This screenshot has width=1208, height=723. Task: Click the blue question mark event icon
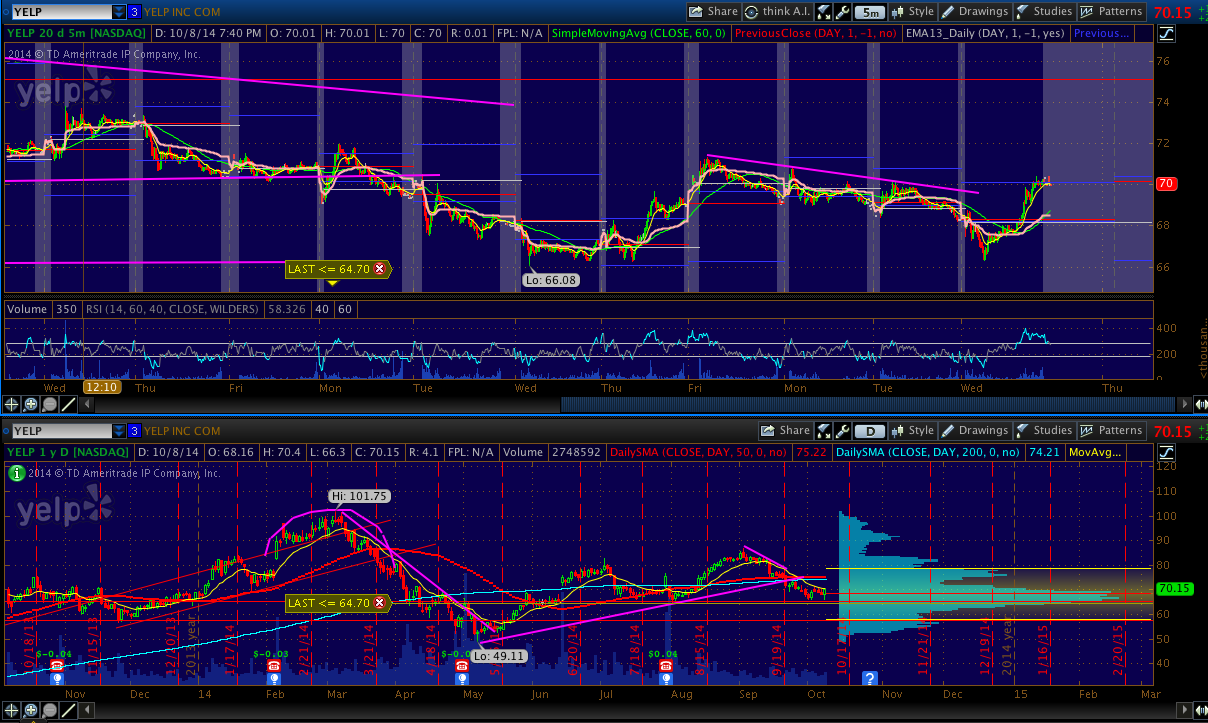click(870, 679)
